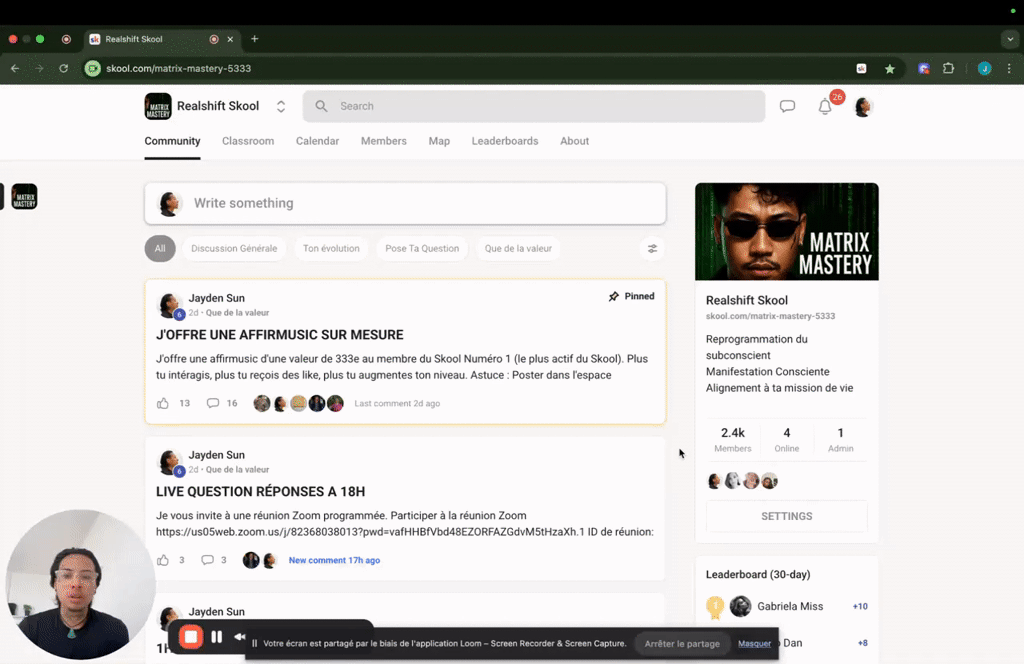The image size is (1024, 664).
Task: Click Arrêter le partage button
Action: pyautogui.click(x=682, y=644)
